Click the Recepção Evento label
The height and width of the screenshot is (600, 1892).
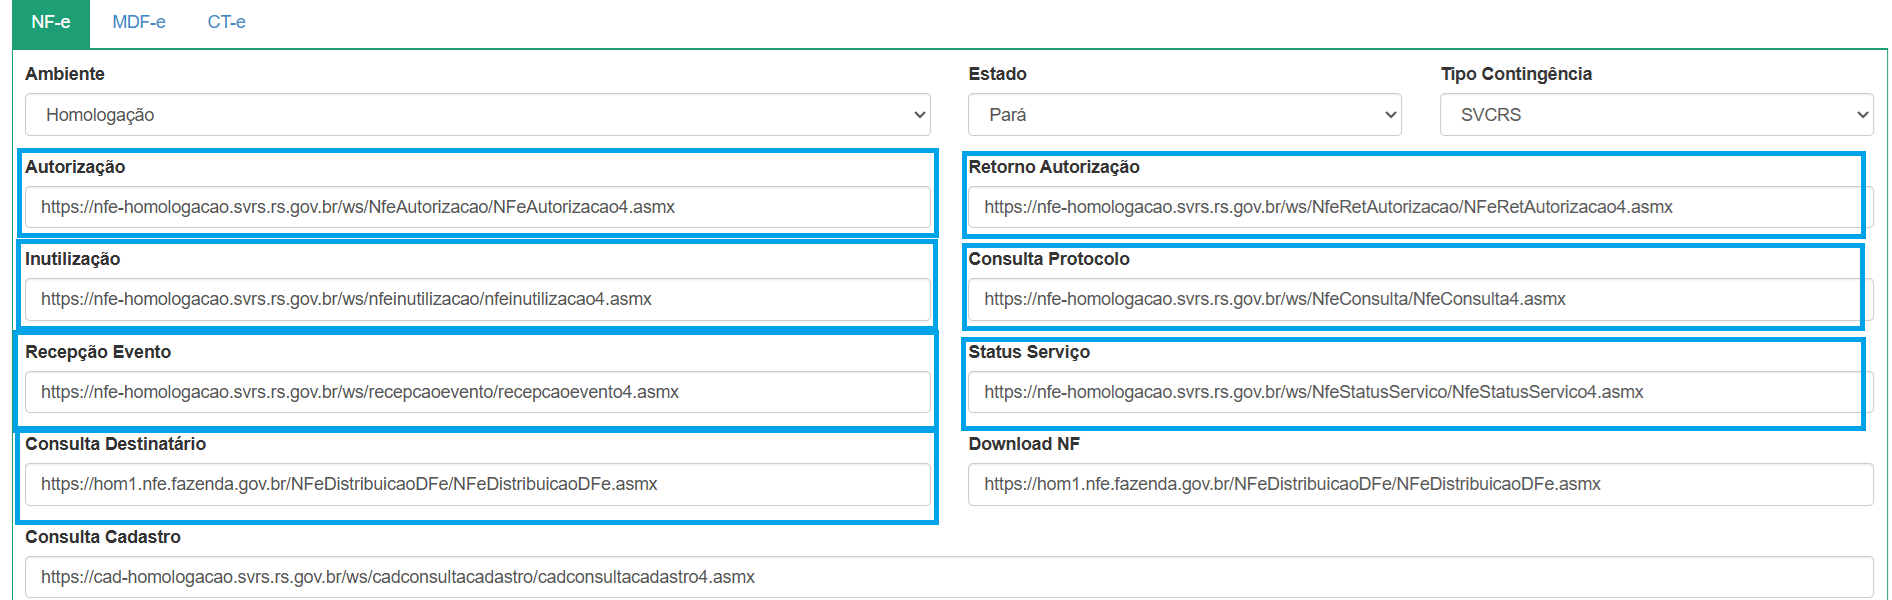click(98, 352)
